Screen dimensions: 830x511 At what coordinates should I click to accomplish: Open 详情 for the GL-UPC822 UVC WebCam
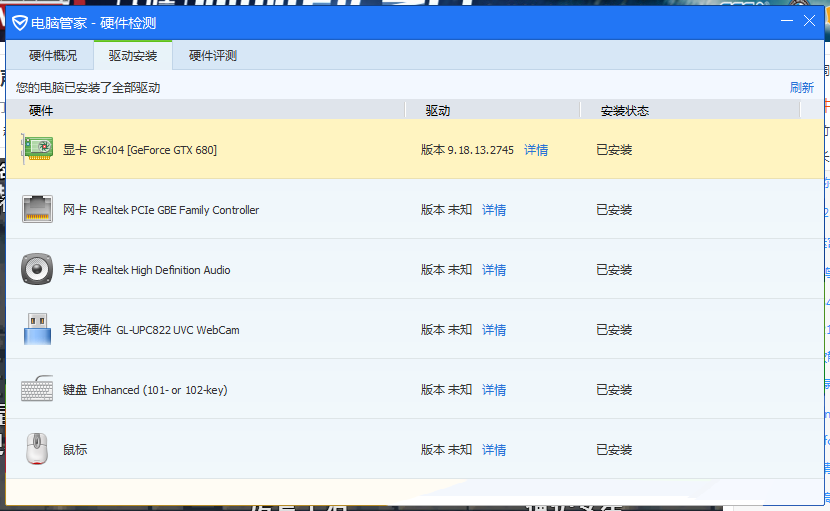coord(494,330)
